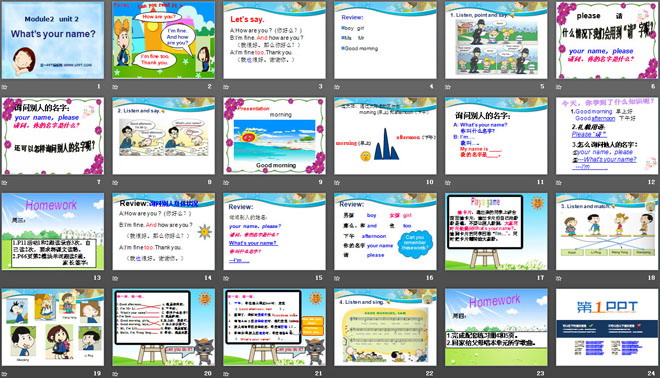Click the animation star under slide 14

[115, 278]
